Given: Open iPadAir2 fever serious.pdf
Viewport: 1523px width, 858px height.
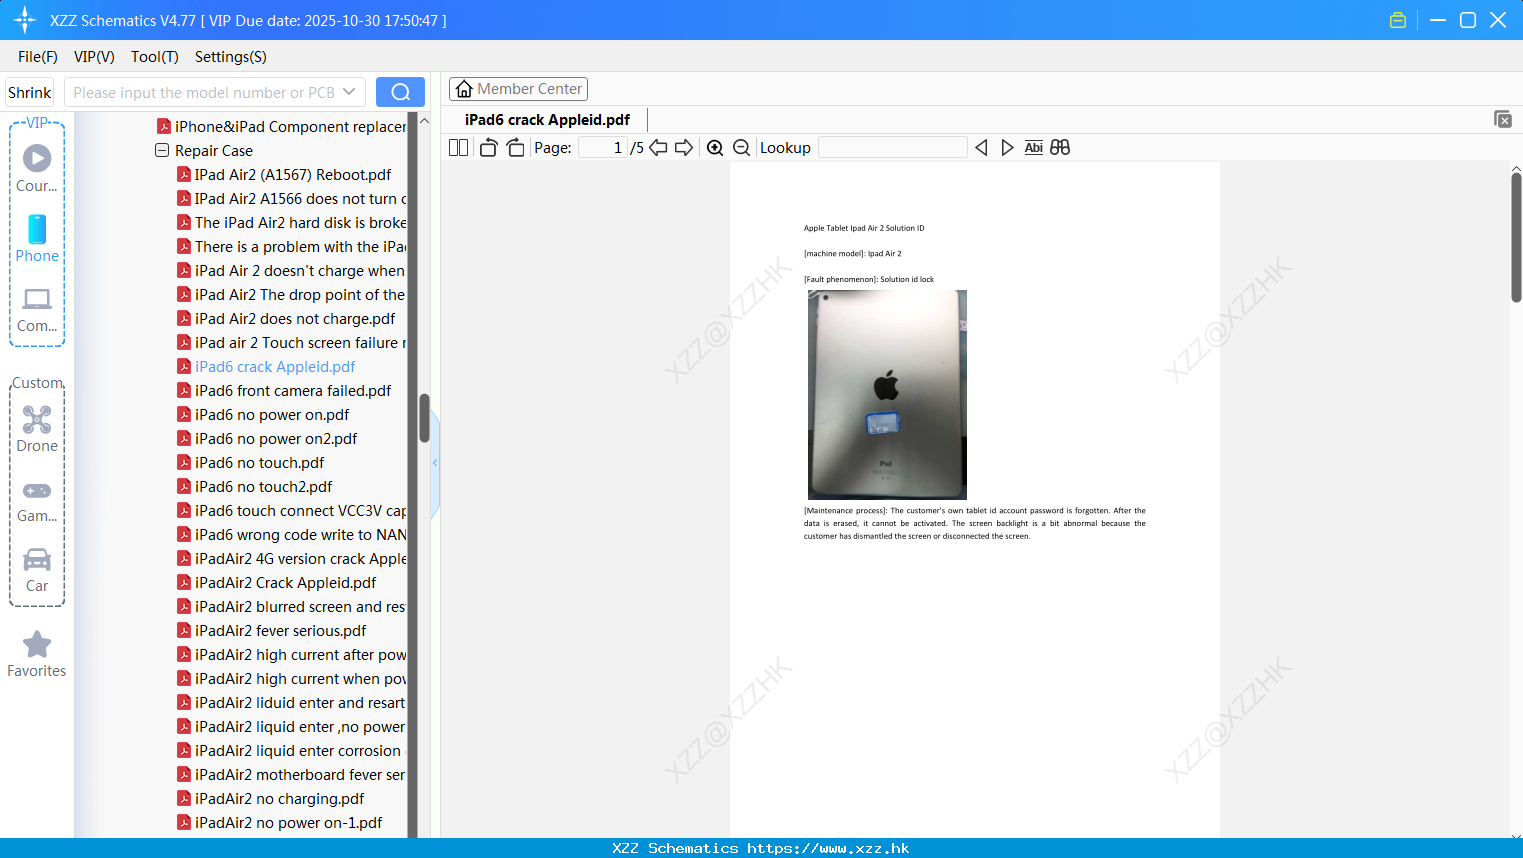Looking at the screenshot, I should (x=272, y=631).
